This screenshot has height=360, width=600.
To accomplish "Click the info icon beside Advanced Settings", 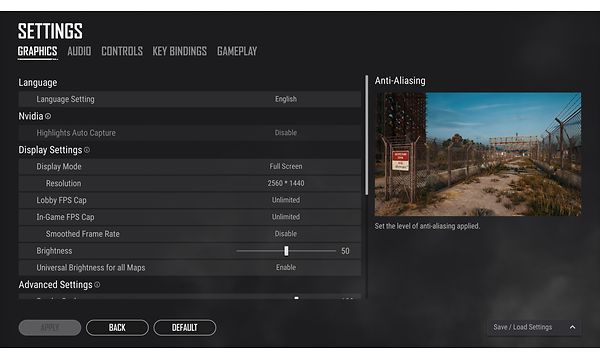I will tap(97, 284).
